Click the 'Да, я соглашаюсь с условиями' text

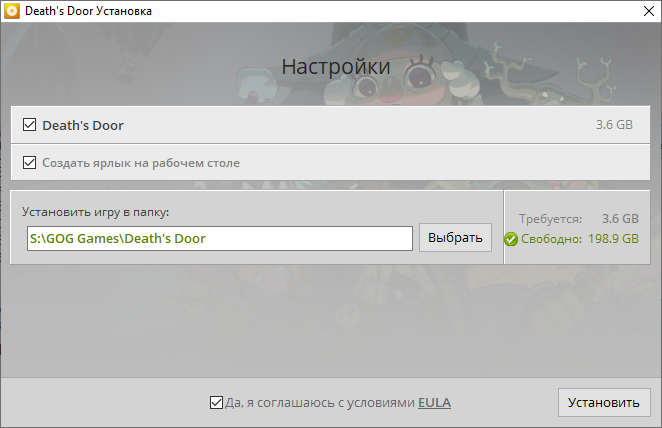(x=320, y=403)
